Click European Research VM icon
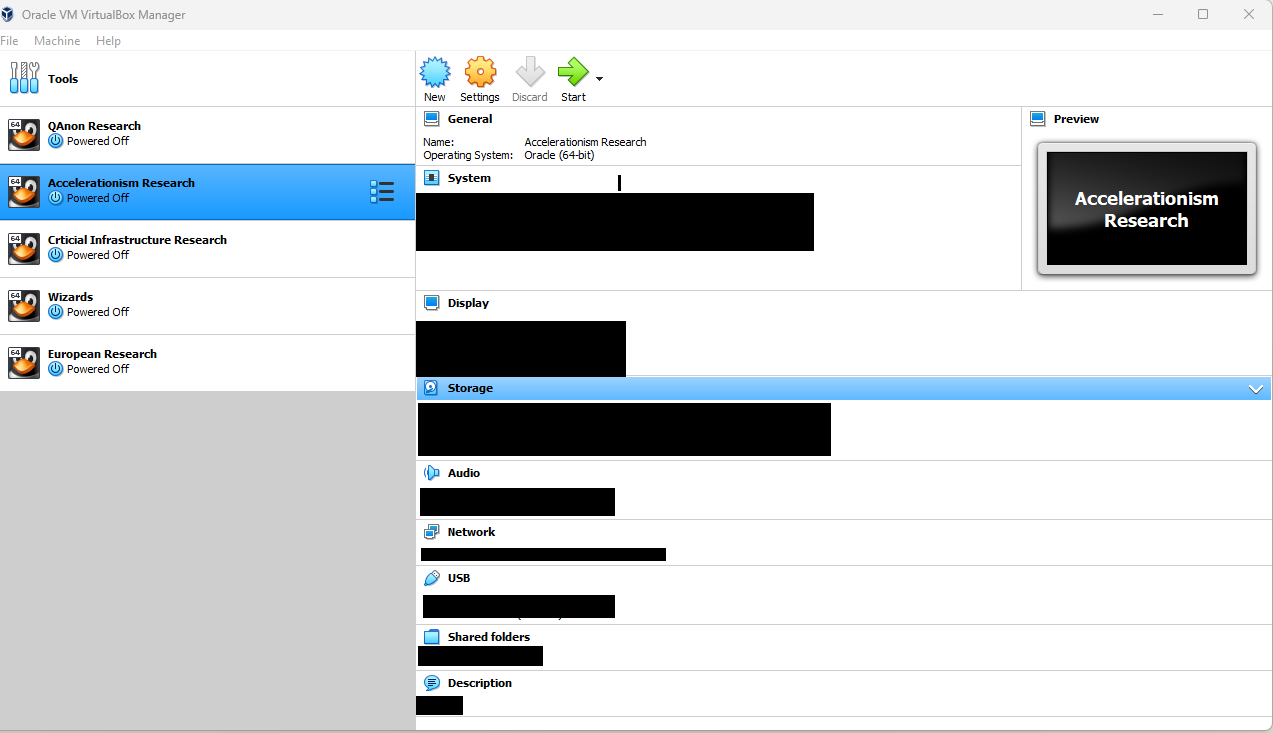 [24, 363]
